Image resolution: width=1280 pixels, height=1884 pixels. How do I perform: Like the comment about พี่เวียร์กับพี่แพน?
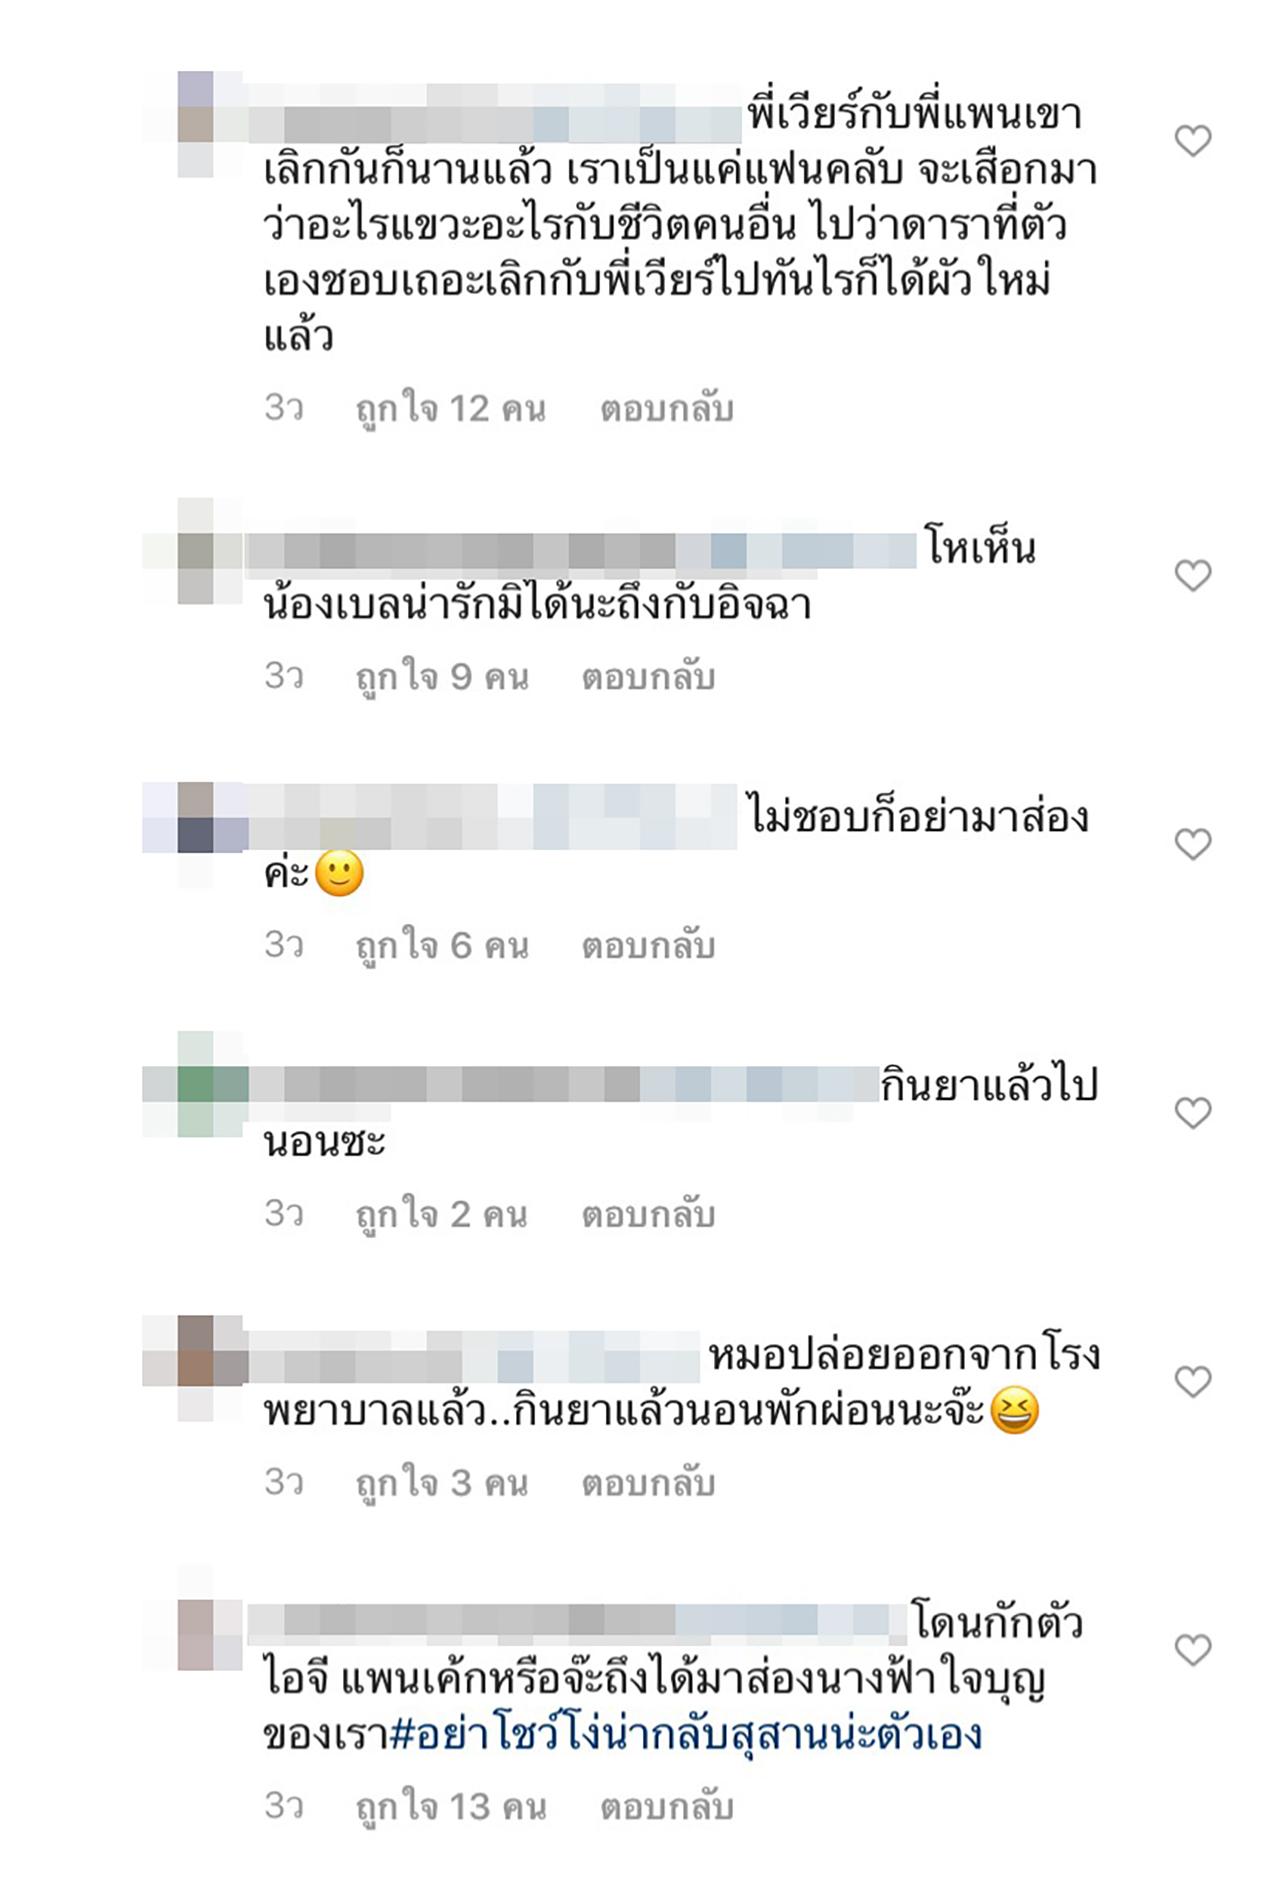pos(1192,141)
